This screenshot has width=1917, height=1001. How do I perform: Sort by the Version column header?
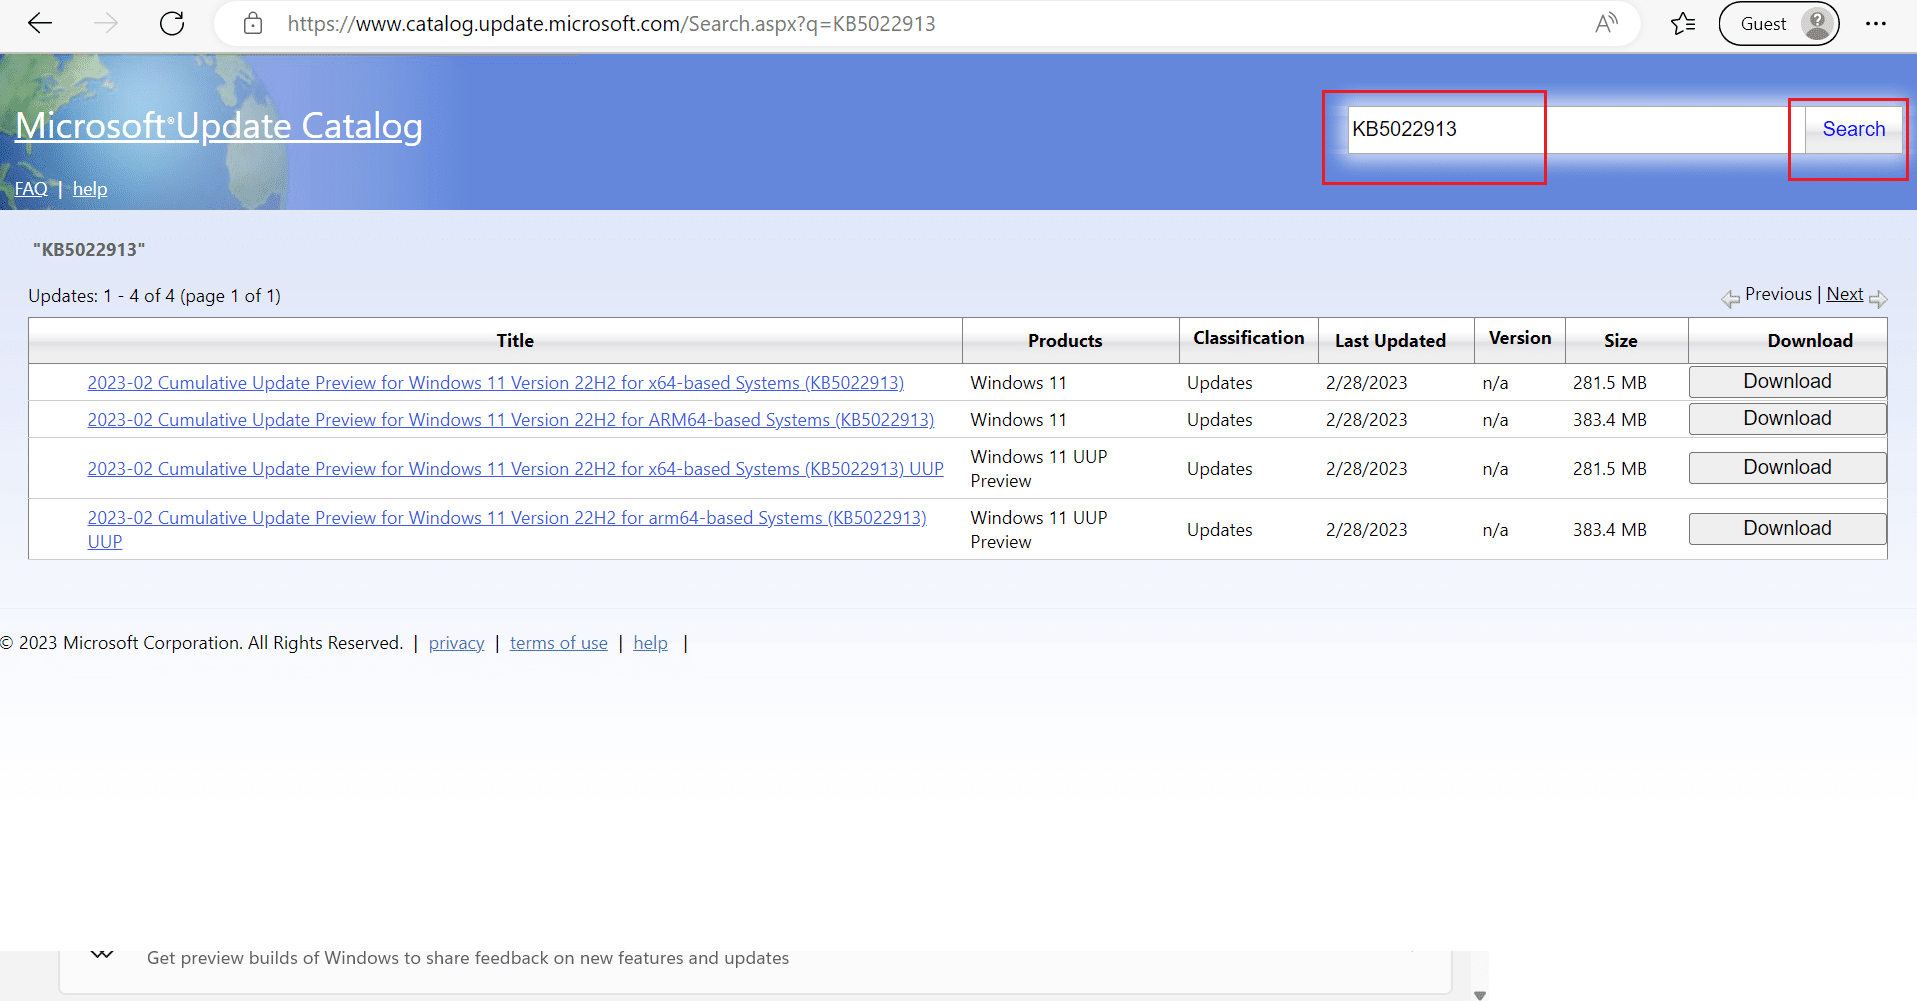[x=1519, y=338]
